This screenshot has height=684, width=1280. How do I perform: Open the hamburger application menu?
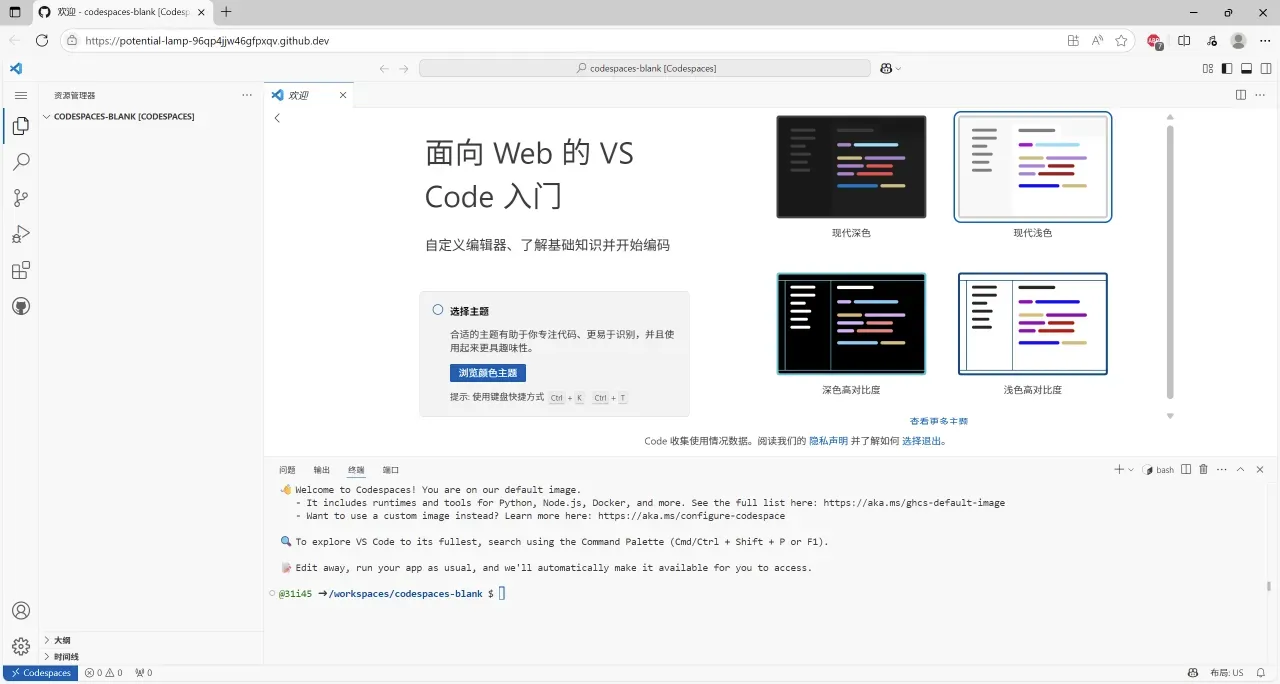(x=20, y=95)
